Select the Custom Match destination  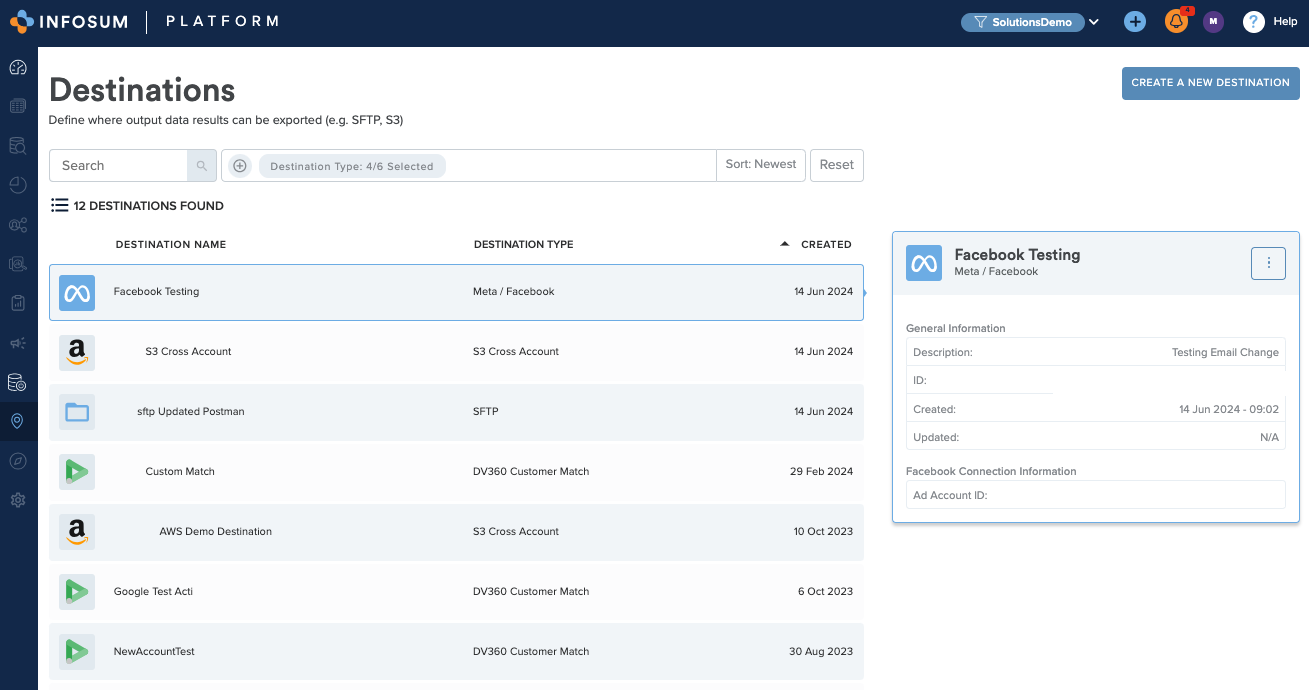[180, 472]
